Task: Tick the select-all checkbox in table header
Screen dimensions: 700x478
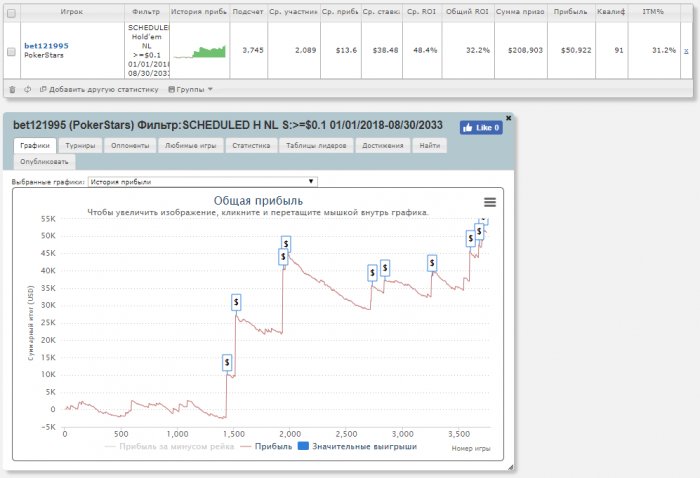Action: (x=12, y=13)
